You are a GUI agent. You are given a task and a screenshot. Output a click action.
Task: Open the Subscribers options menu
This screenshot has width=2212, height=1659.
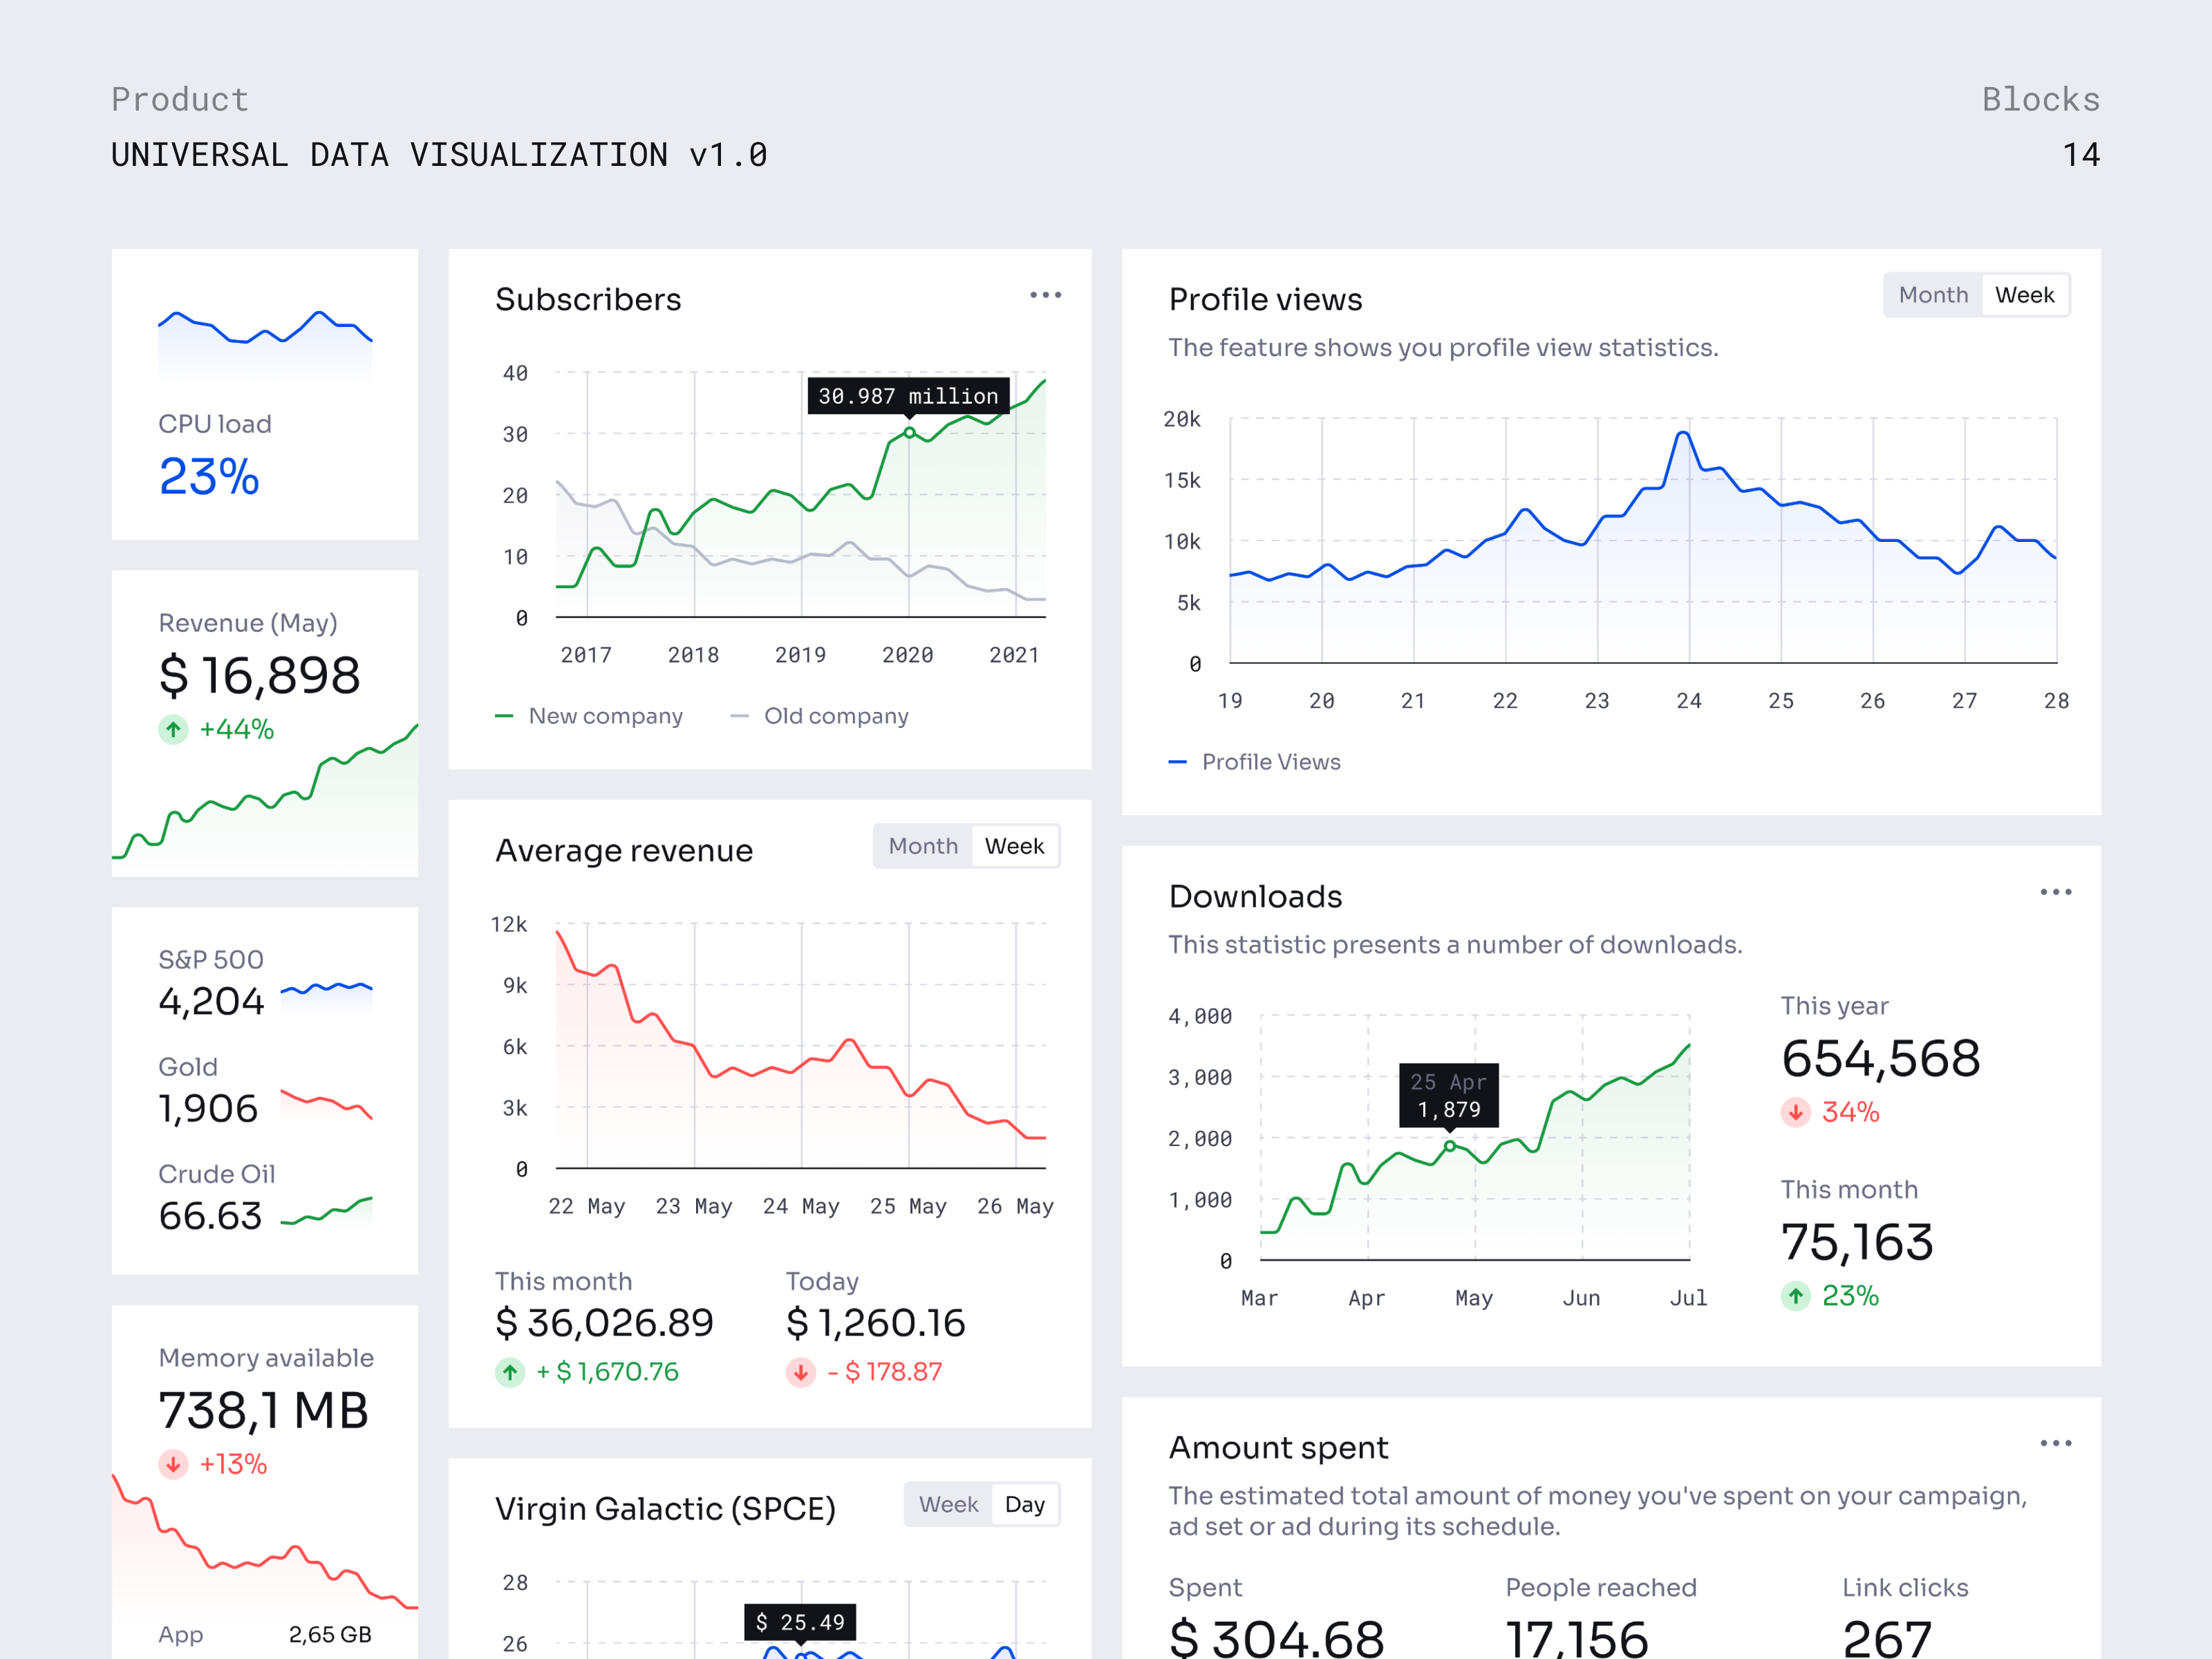coord(1046,294)
